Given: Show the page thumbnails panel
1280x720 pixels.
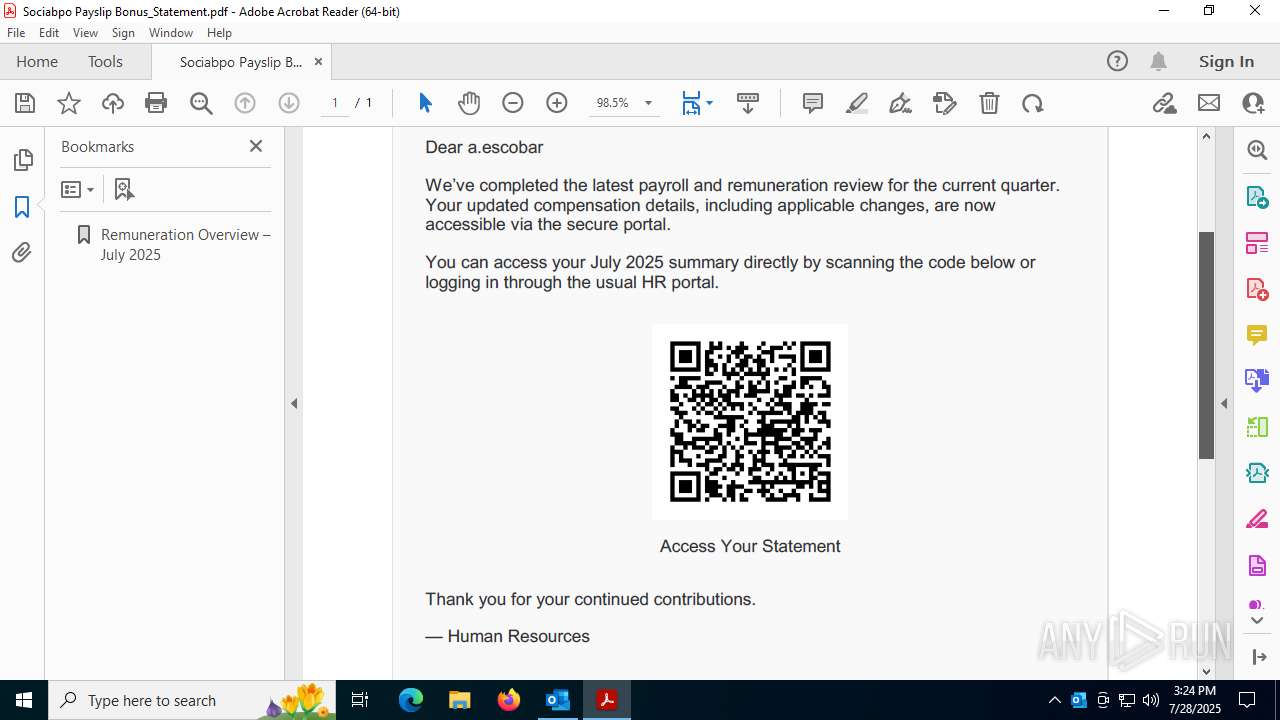Looking at the screenshot, I should tap(22, 160).
